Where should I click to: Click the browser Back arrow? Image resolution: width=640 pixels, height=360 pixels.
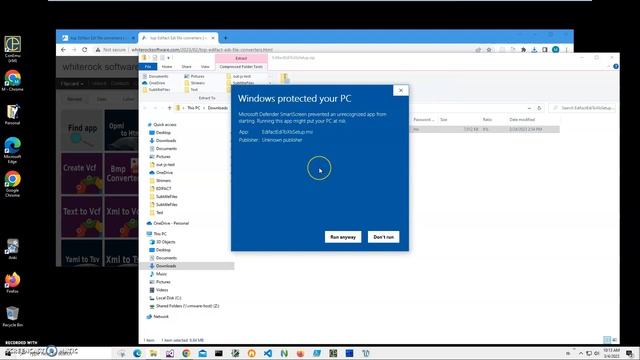pos(63,50)
